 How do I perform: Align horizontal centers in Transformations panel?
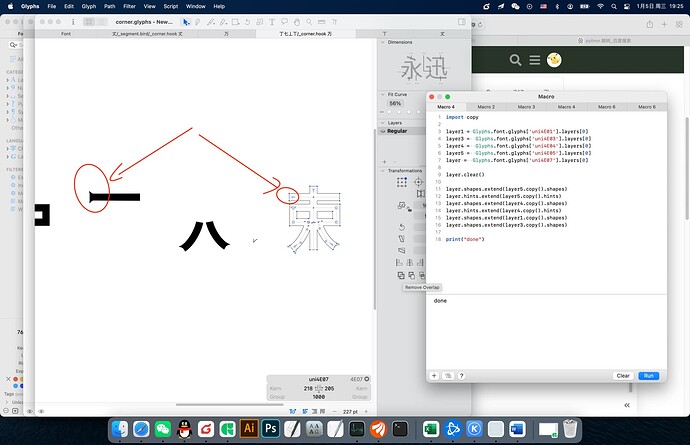coord(410,262)
